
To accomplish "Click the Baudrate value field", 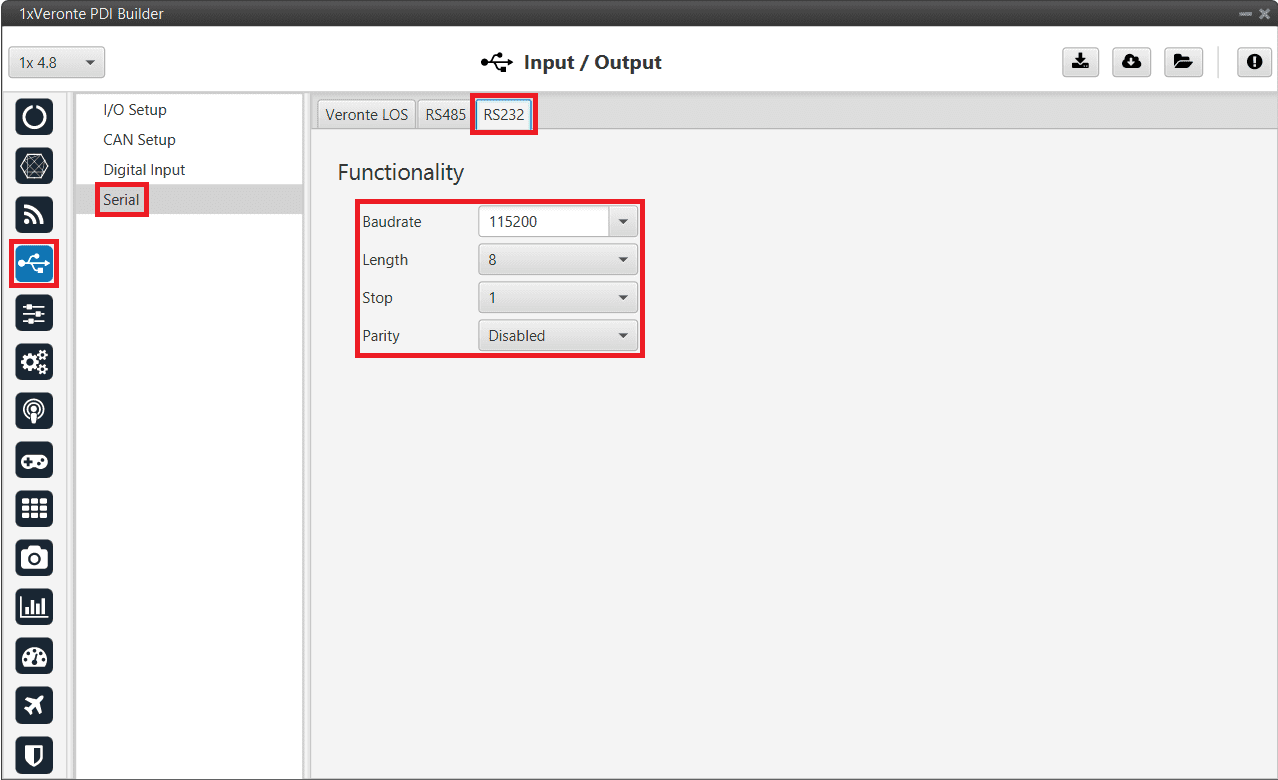I will pos(543,222).
